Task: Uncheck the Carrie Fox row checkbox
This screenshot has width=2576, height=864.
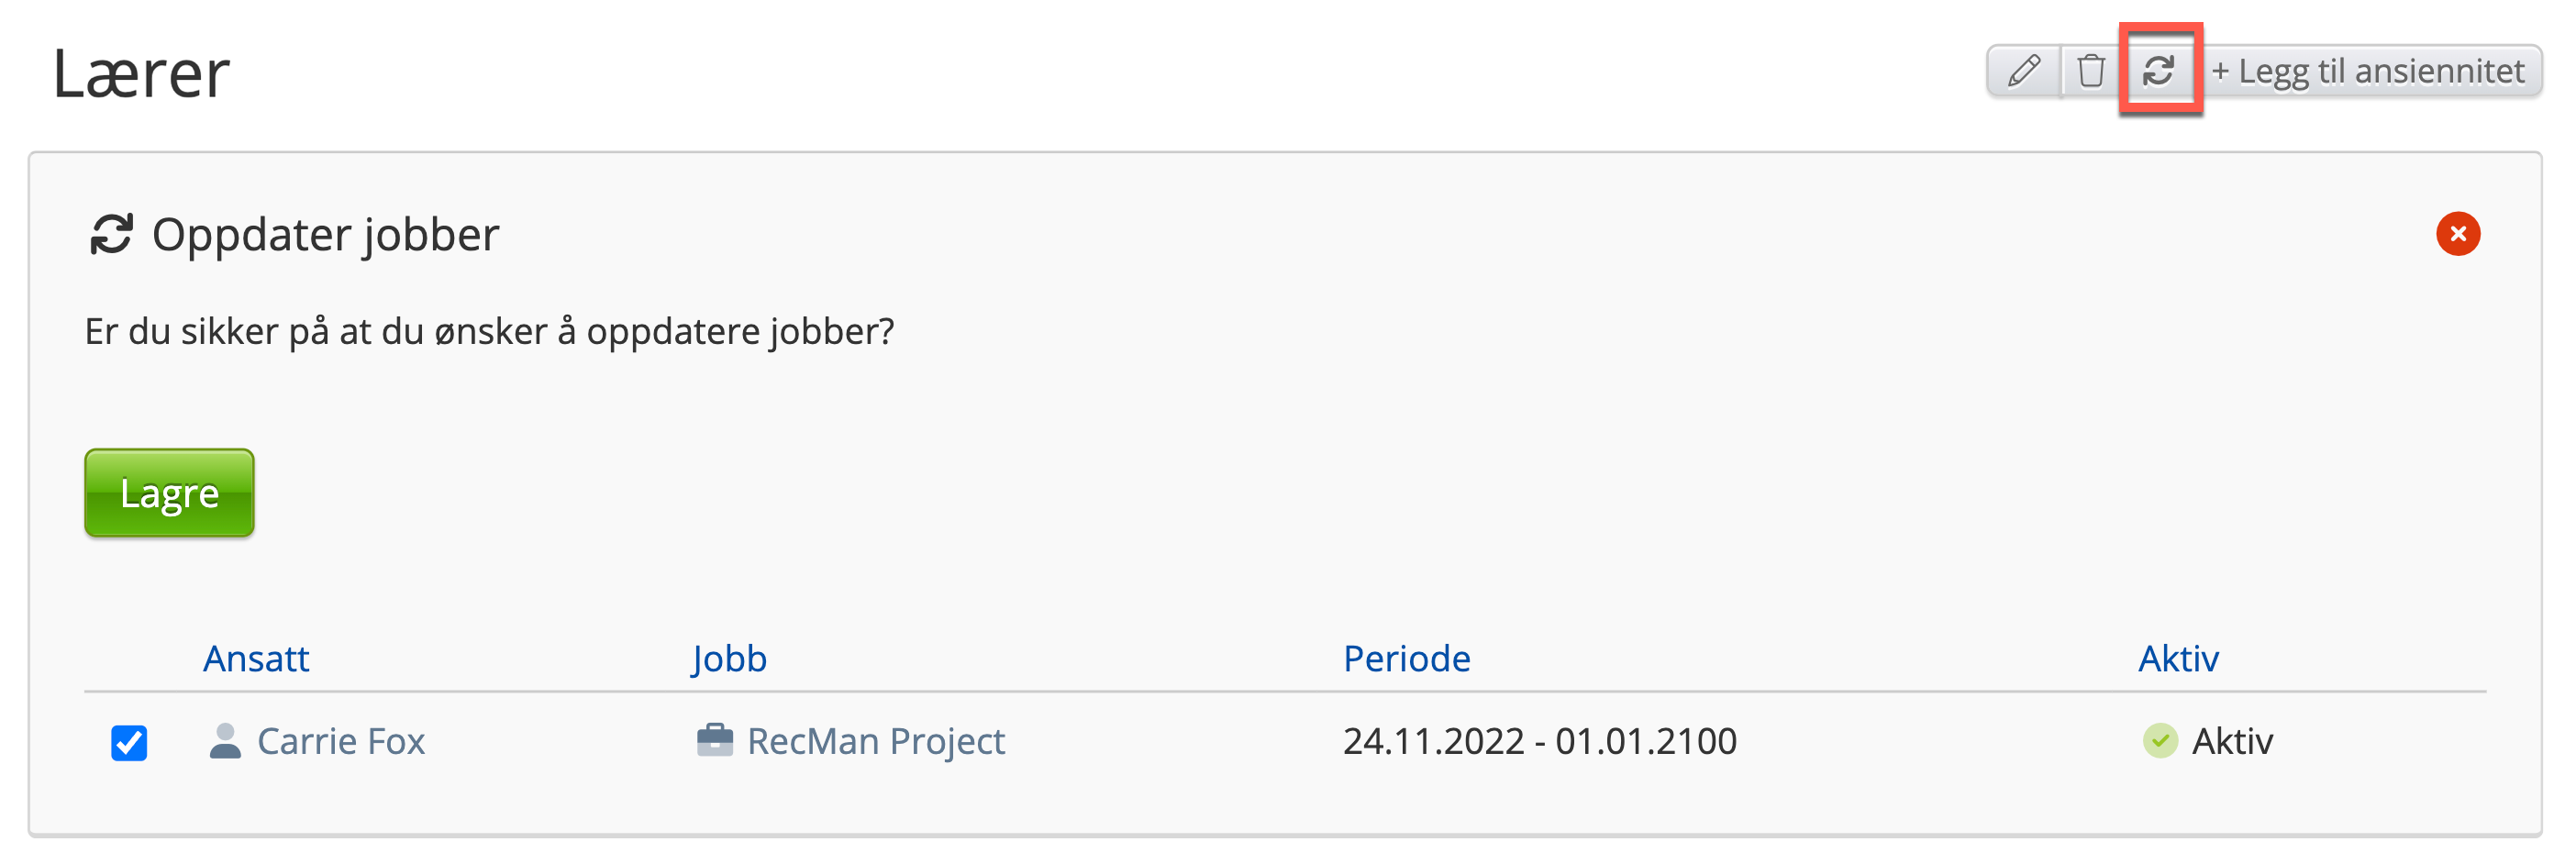Action: point(129,743)
